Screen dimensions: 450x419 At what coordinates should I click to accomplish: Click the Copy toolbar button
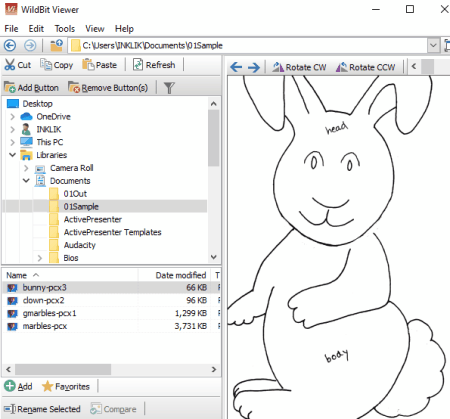point(56,65)
